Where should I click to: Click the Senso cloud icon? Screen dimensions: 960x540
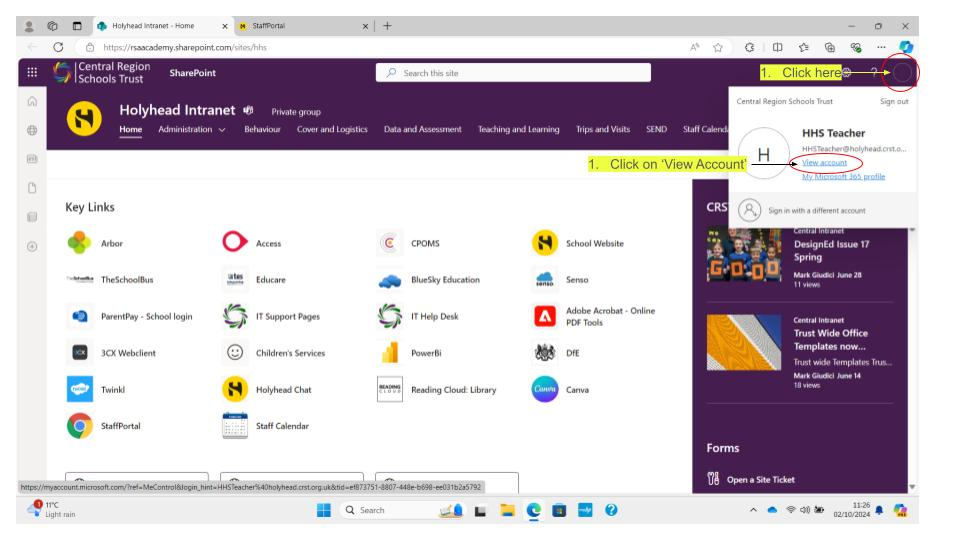click(545, 279)
